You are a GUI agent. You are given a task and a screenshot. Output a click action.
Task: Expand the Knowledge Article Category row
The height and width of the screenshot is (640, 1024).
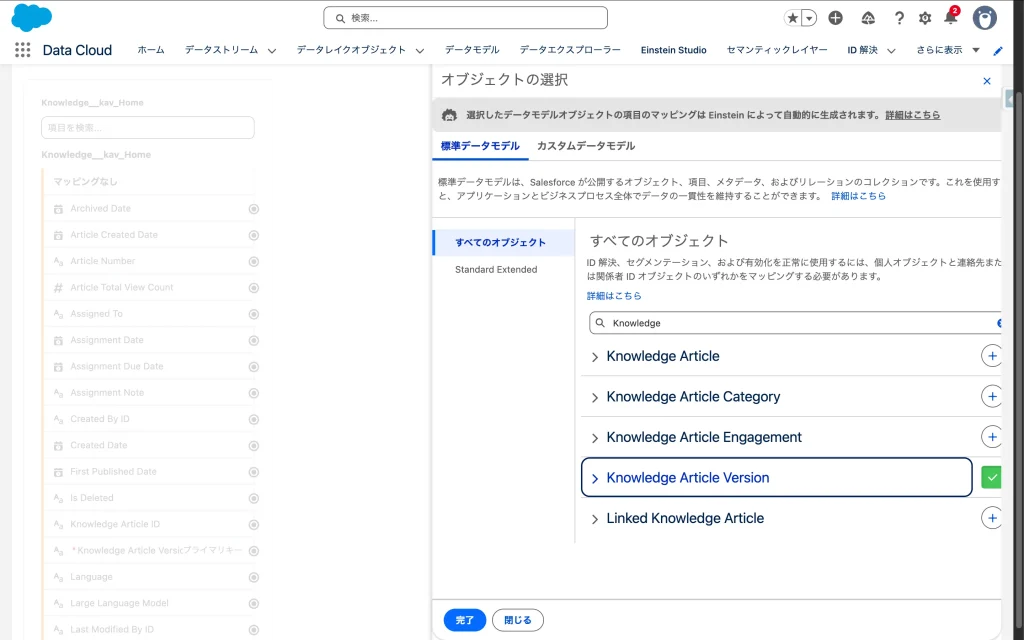click(x=595, y=398)
